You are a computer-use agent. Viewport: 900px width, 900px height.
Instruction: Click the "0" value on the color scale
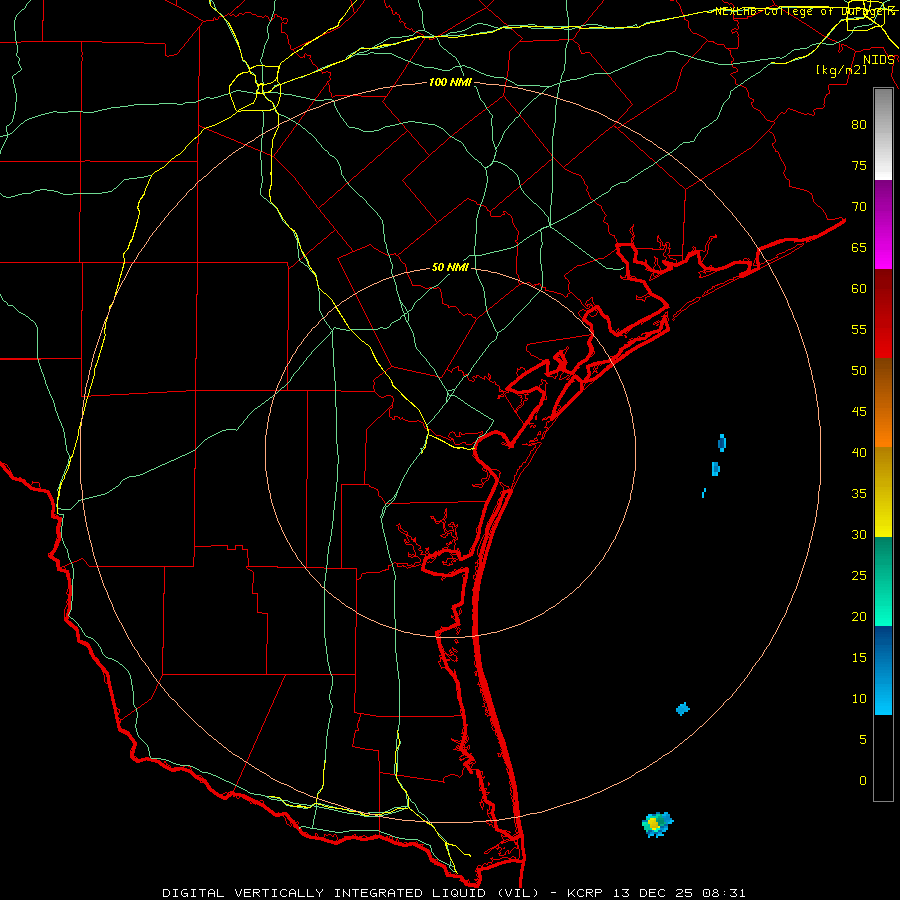click(x=863, y=781)
